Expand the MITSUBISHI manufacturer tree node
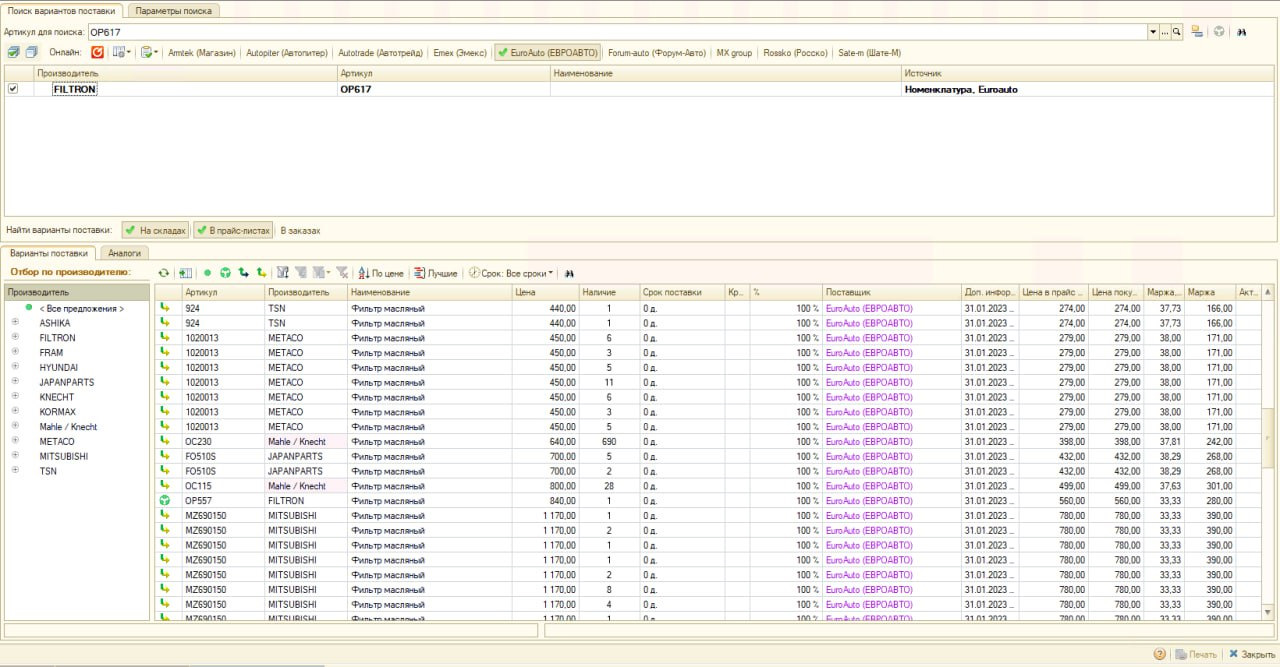Screen dimensions: 1280x667 coord(15,456)
